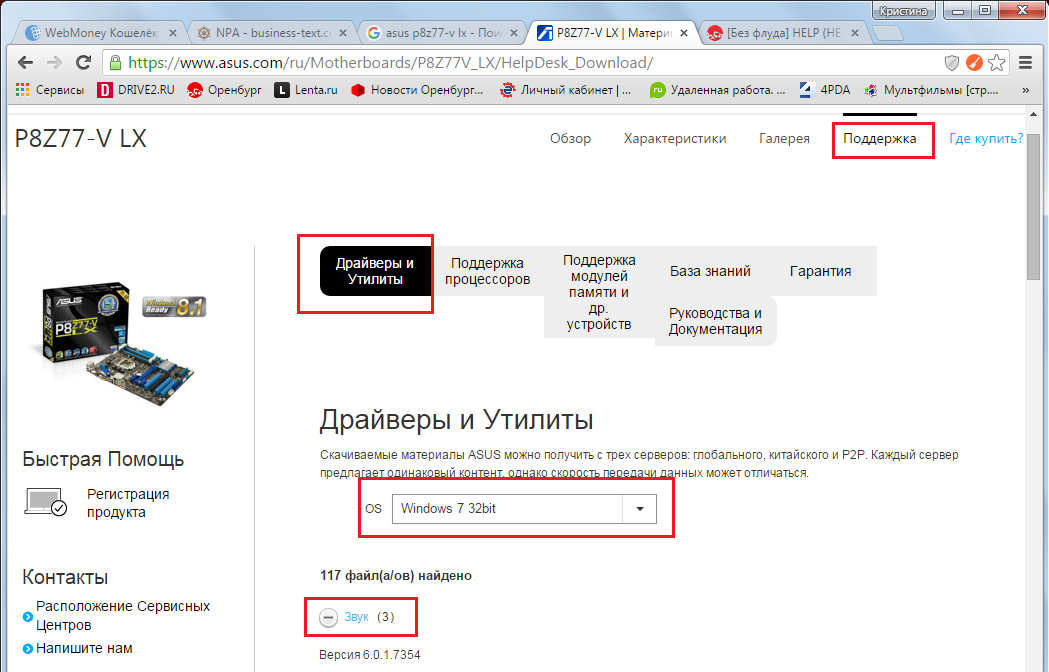The width and height of the screenshot is (1049, 672).
Task: Select the Поддержка процессоров tab
Action: (488, 271)
